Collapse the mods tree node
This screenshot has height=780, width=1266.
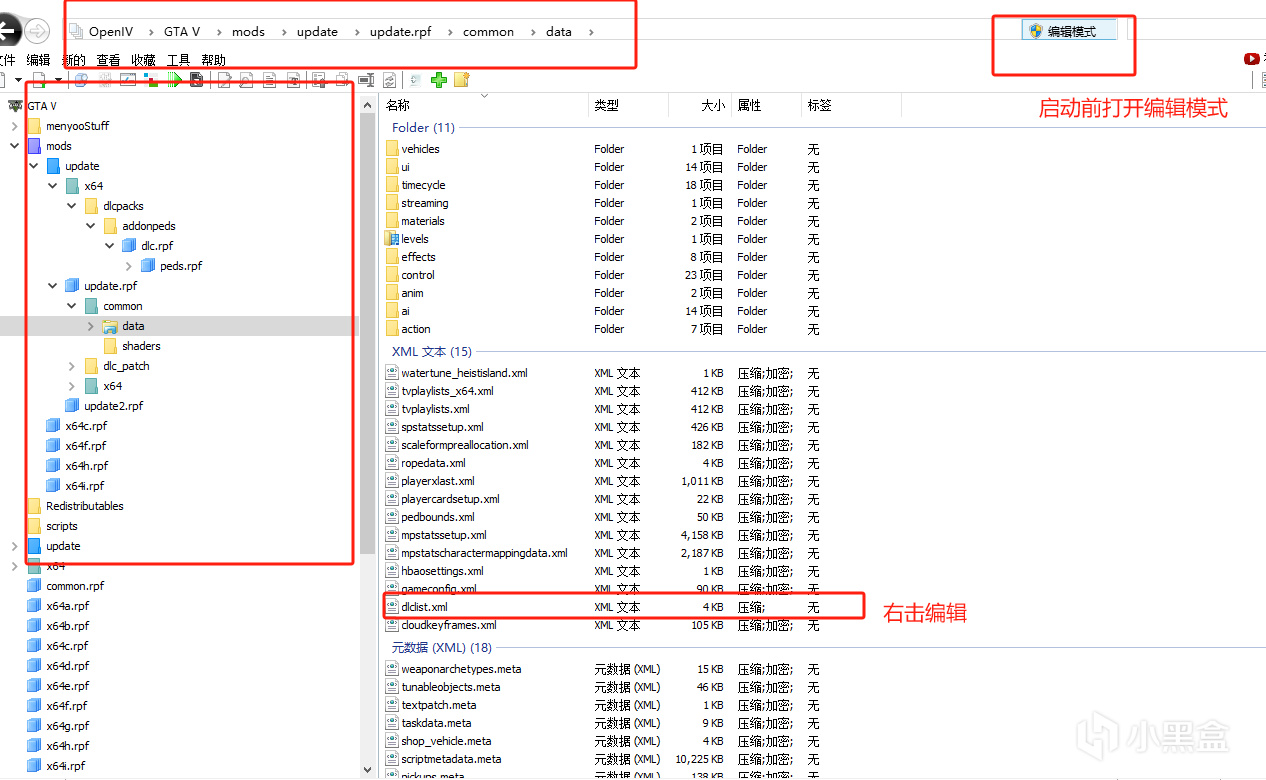[x=14, y=146]
